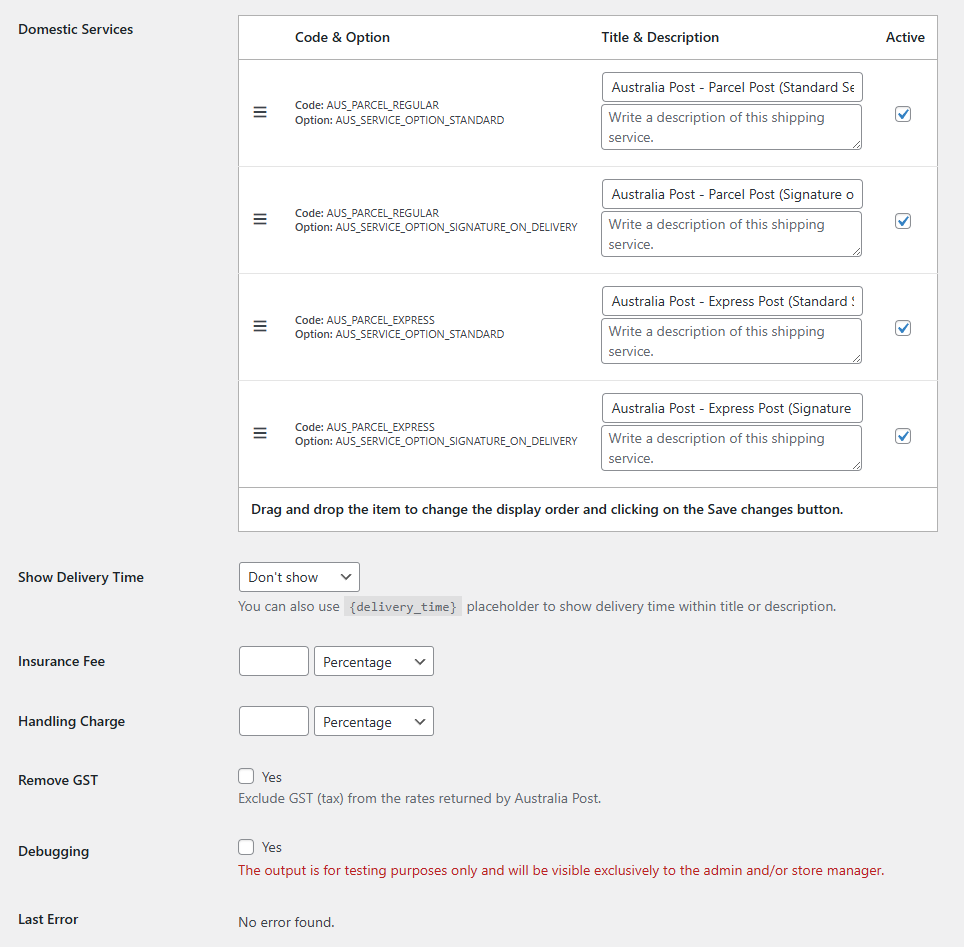964x947 pixels.
Task: Click the AUS_PARCEL_EXPRESS code in the fourth row
Action: (x=381, y=427)
